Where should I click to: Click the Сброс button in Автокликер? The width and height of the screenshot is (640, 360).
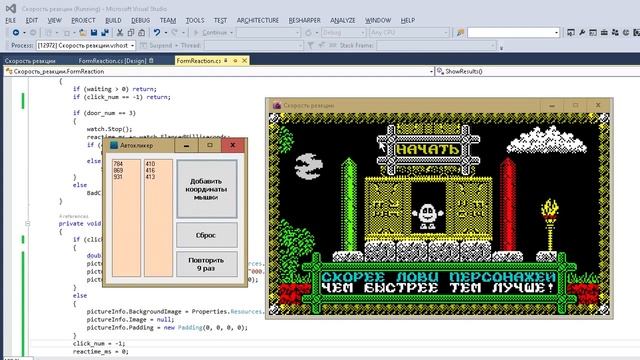tap(207, 235)
